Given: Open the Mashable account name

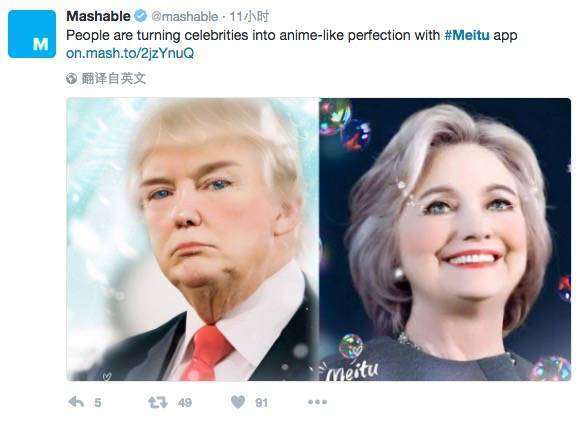Looking at the screenshot, I should coord(99,16).
